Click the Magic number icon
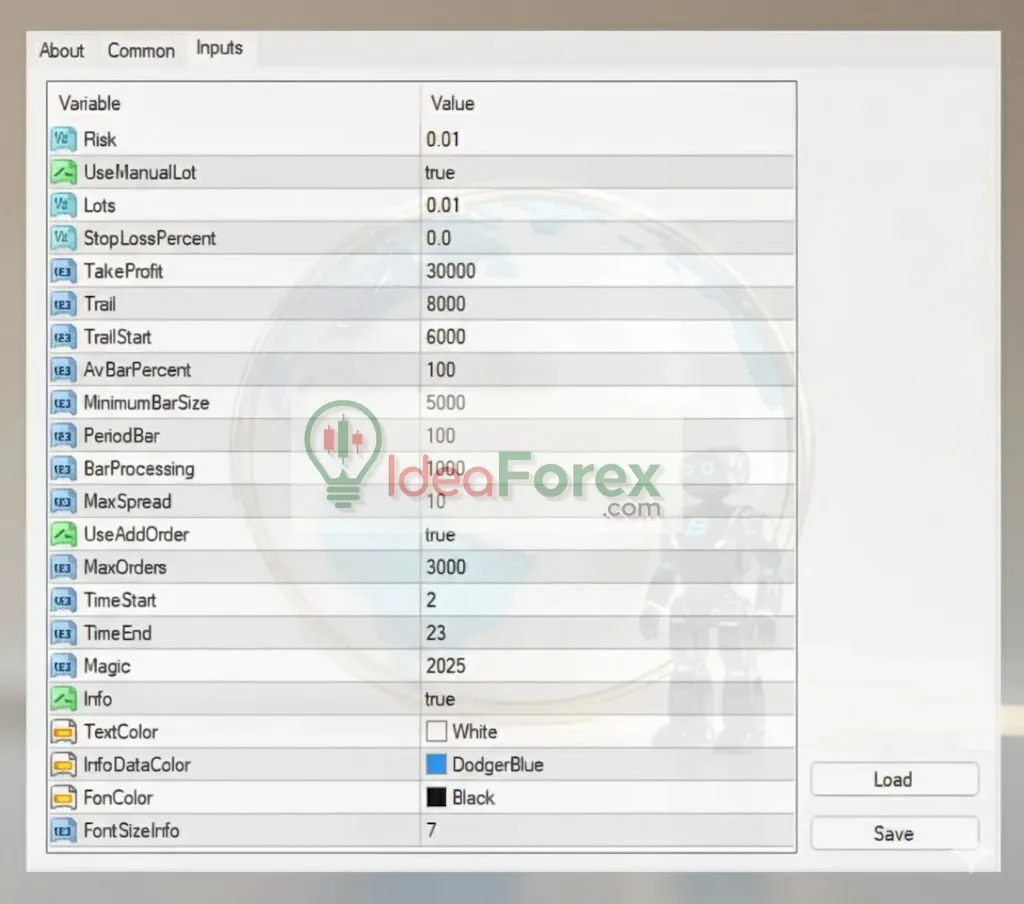This screenshot has height=904, width=1024. click(x=64, y=665)
